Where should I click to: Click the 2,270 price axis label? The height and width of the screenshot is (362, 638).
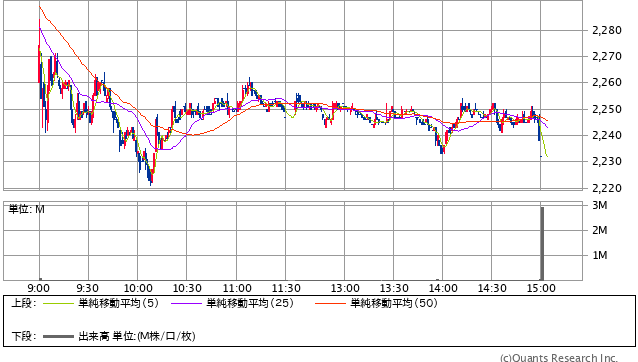coord(607,56)
